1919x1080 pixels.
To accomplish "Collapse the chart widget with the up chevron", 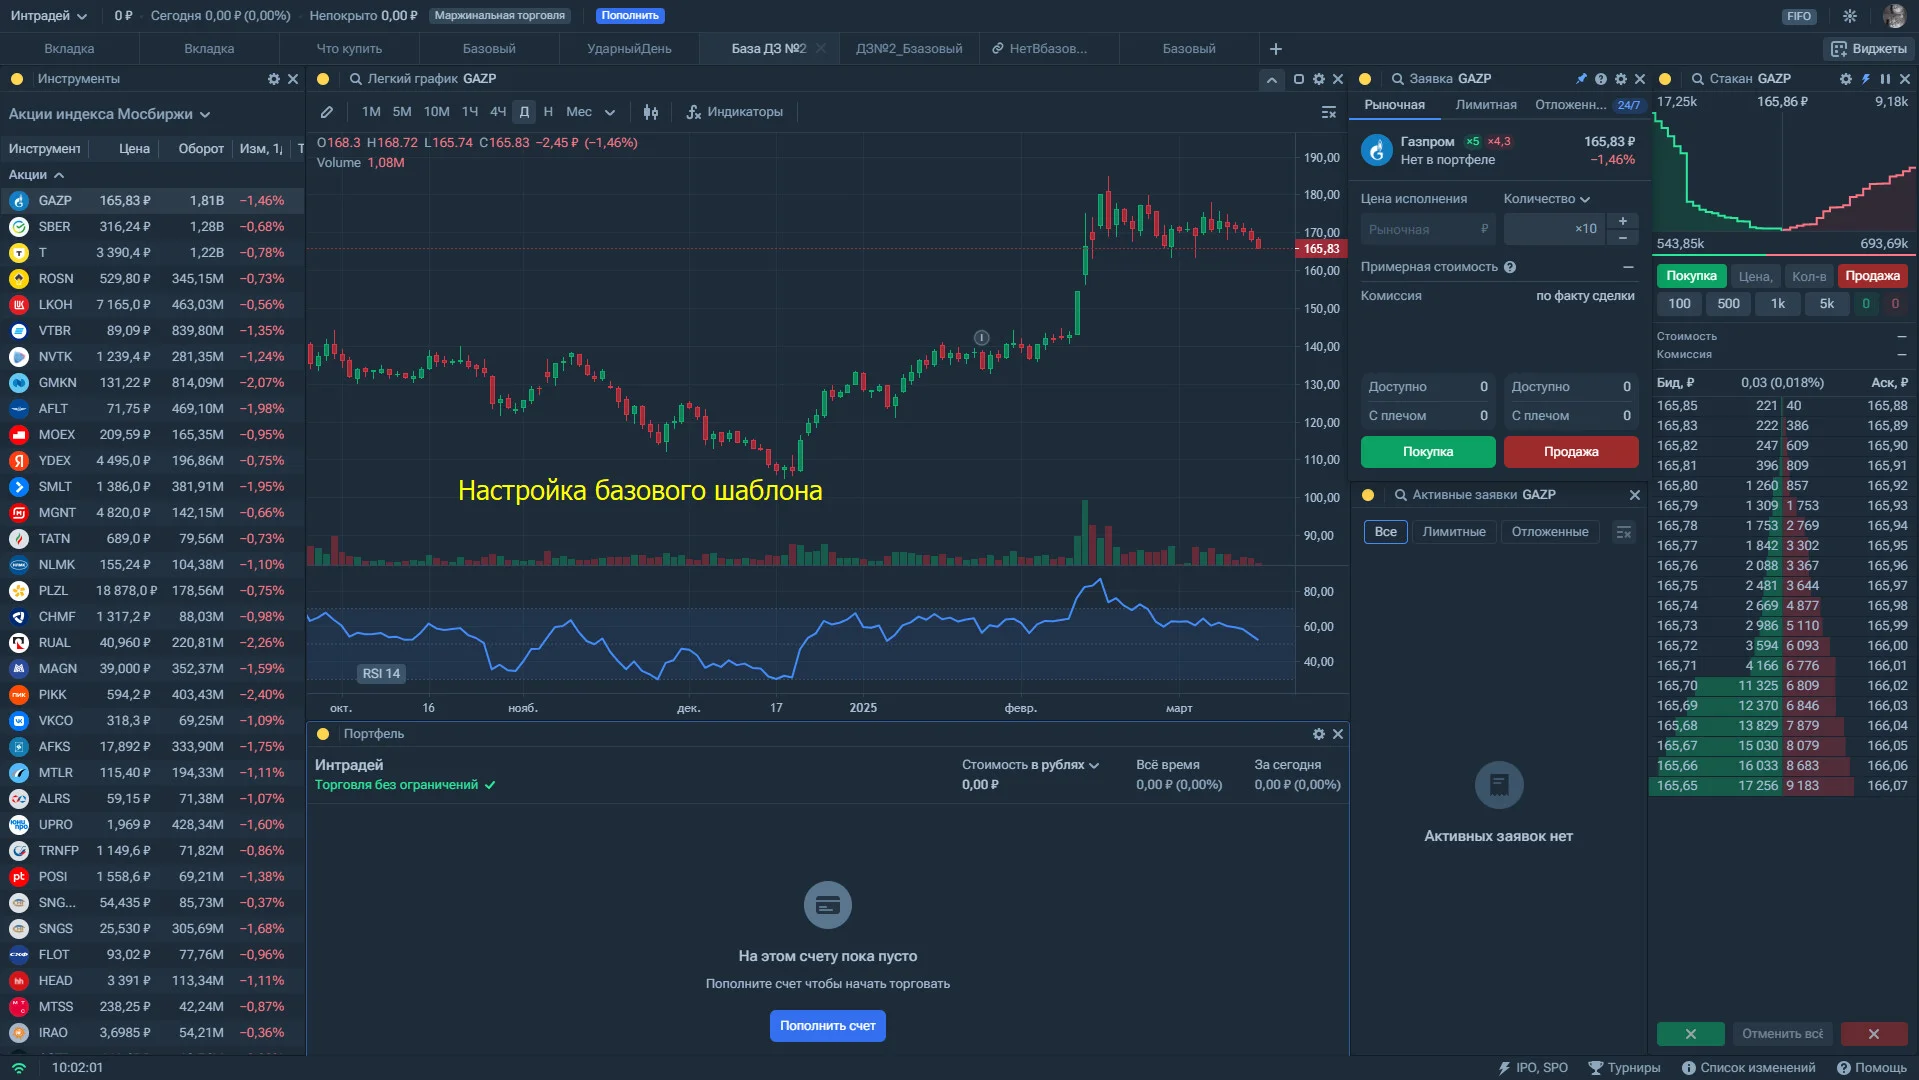I will click(1271, 80).
